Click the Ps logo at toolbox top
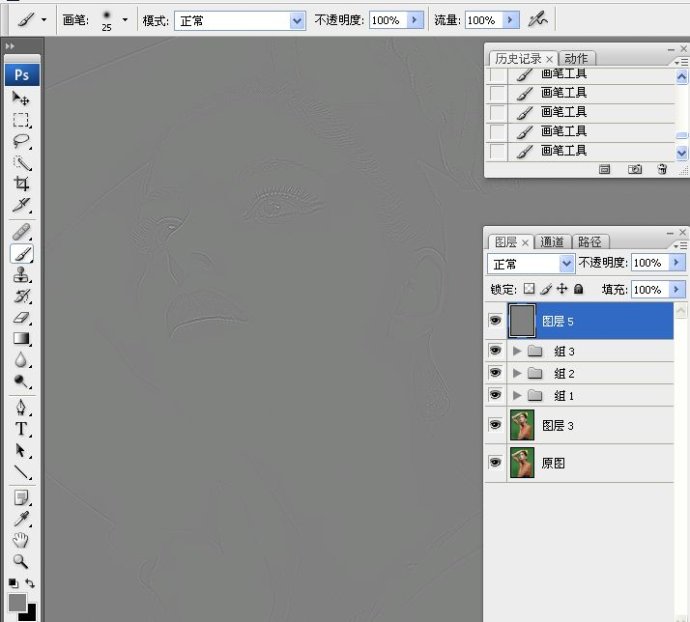 22,75
